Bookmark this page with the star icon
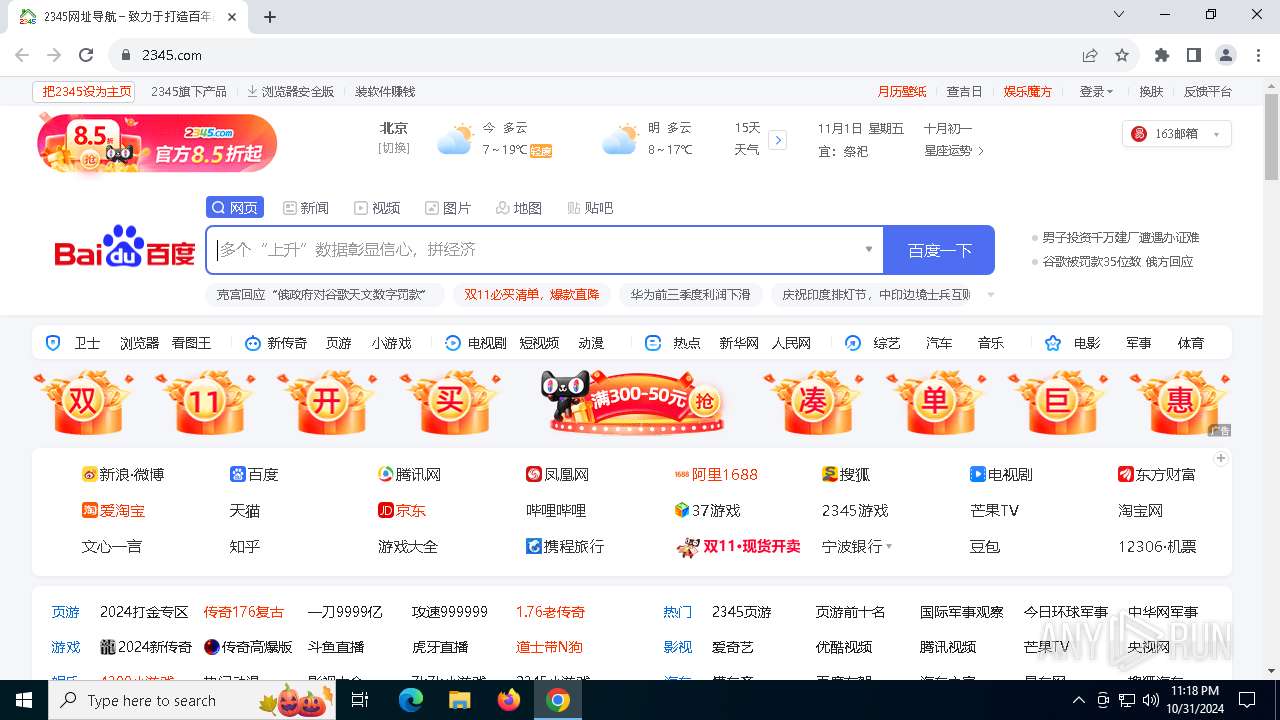1280x720 pixels. [x=1122, y=55]
